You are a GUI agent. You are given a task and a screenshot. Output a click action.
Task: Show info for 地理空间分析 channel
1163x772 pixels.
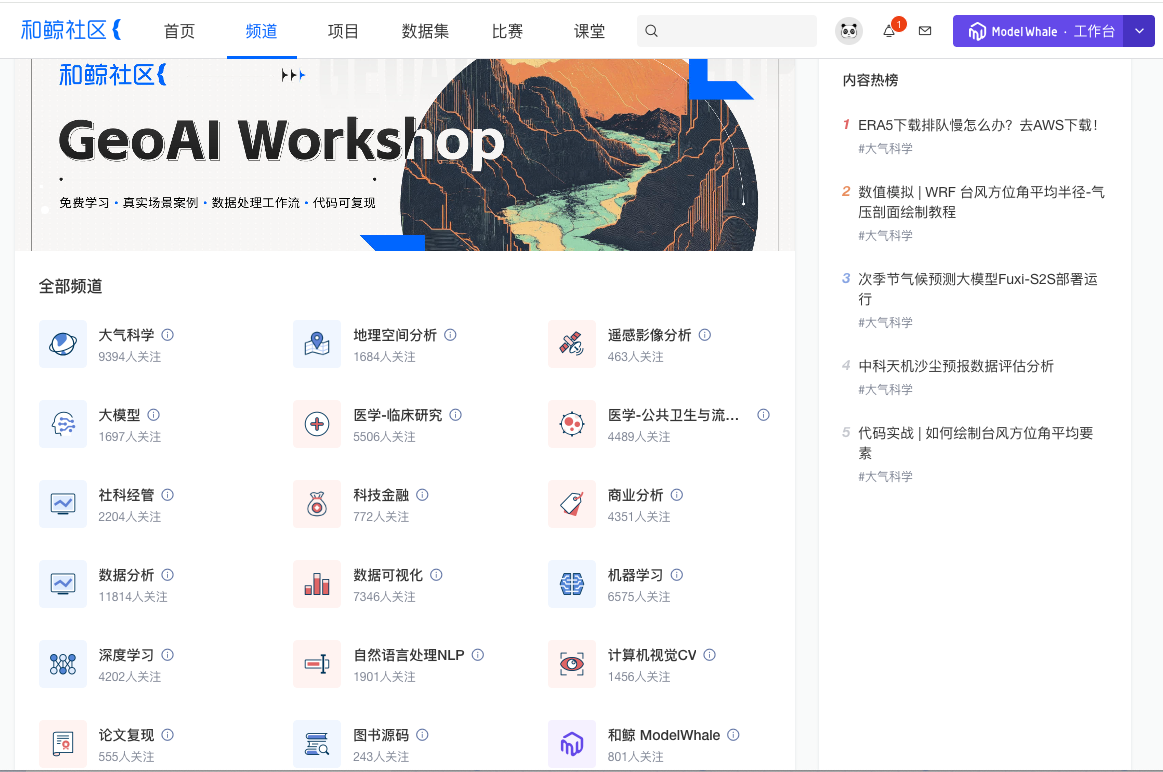(450, 334)
